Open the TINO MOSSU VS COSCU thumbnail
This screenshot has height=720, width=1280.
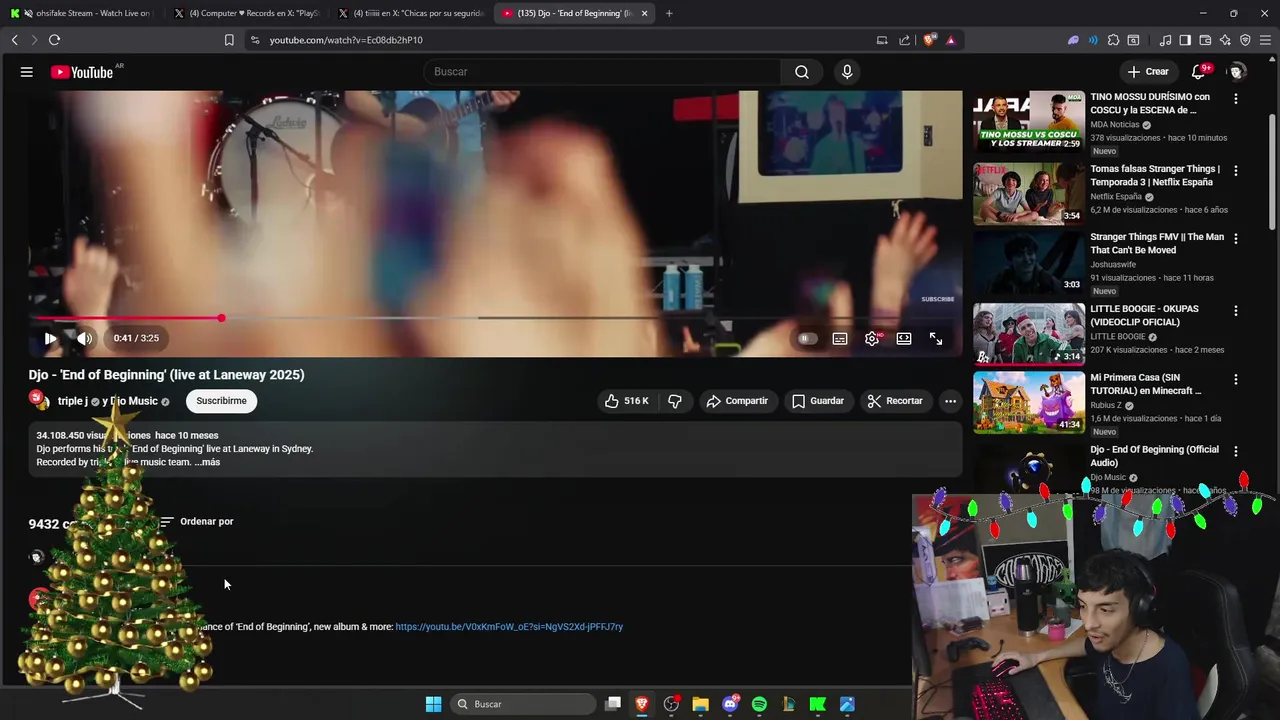coord(1029,122)
